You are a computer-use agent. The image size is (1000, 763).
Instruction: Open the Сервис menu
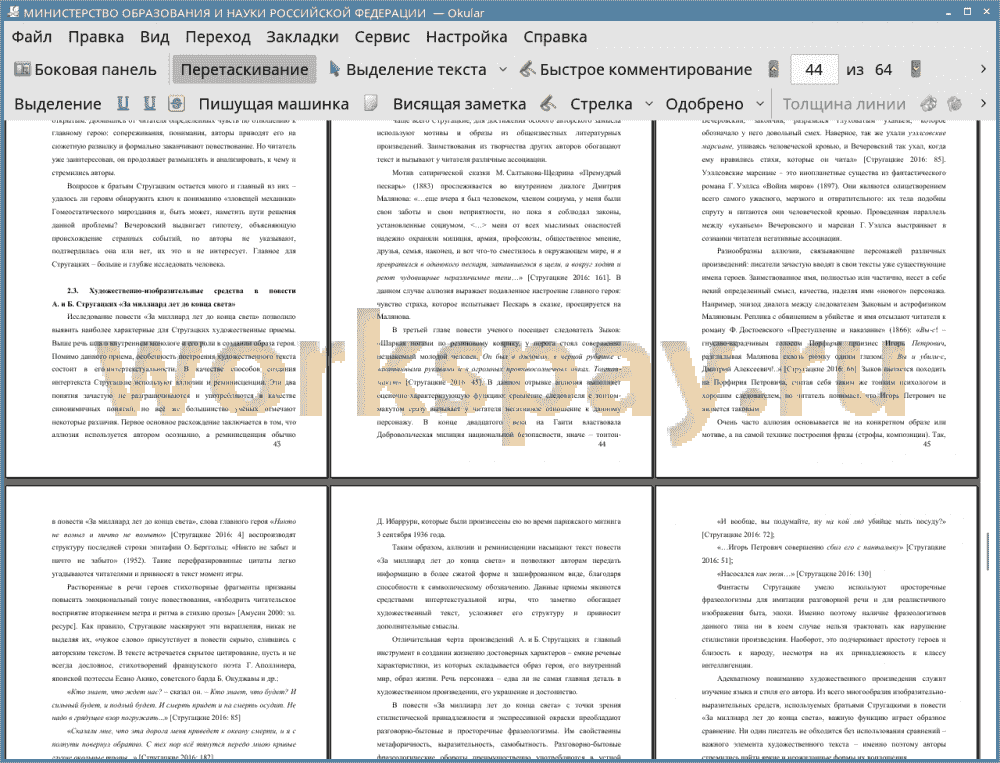pos(382,37)
